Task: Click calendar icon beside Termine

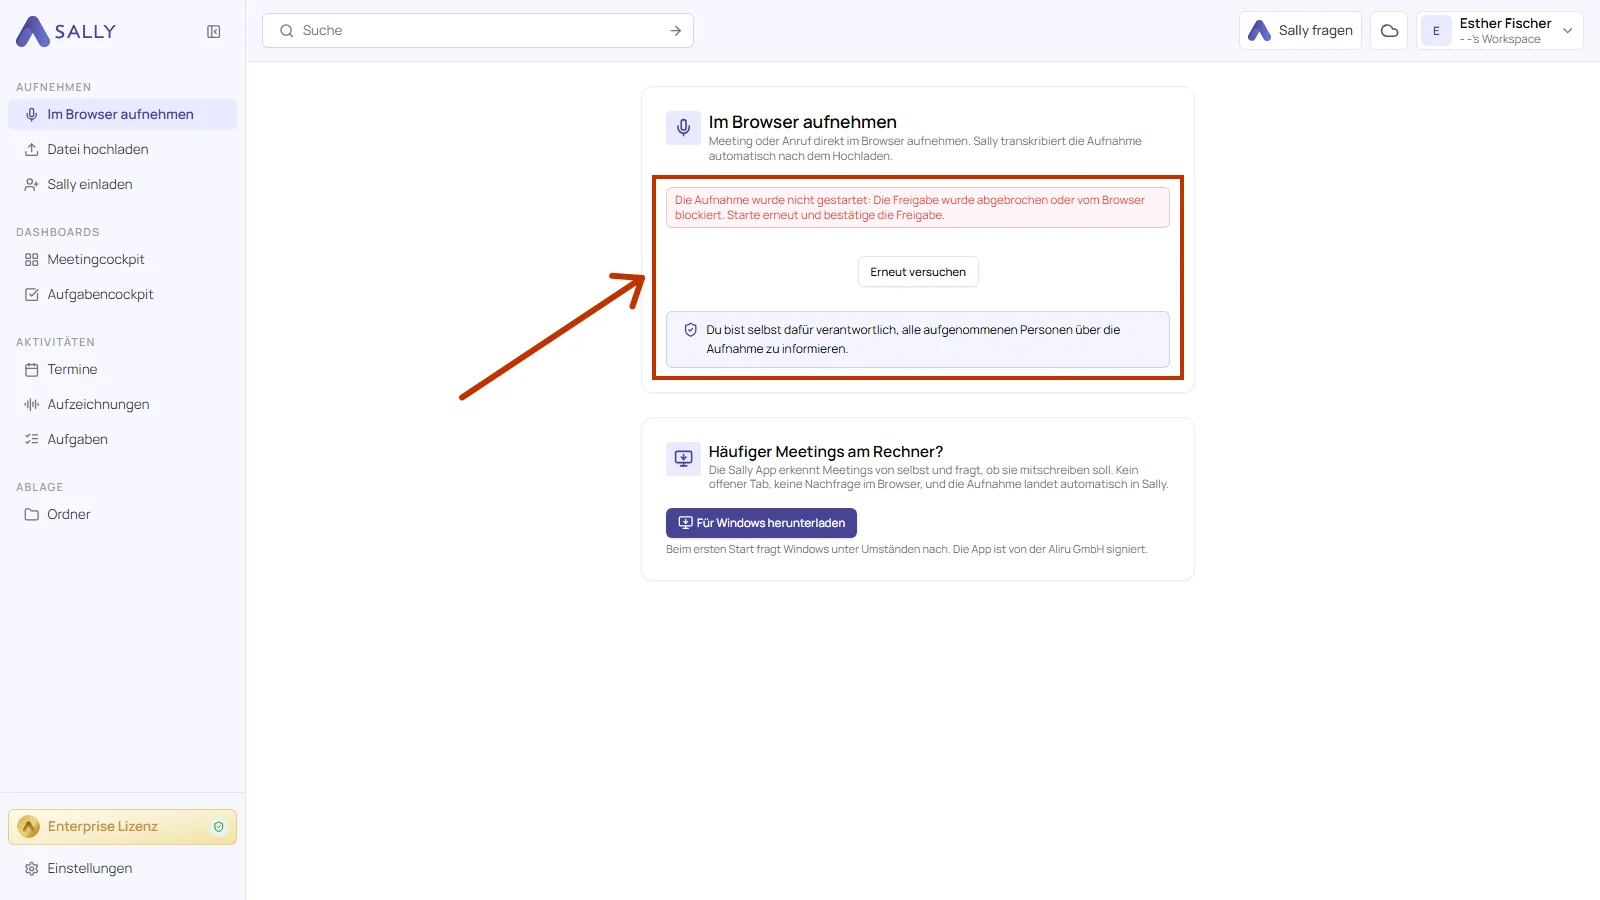Action: point(32,369)
